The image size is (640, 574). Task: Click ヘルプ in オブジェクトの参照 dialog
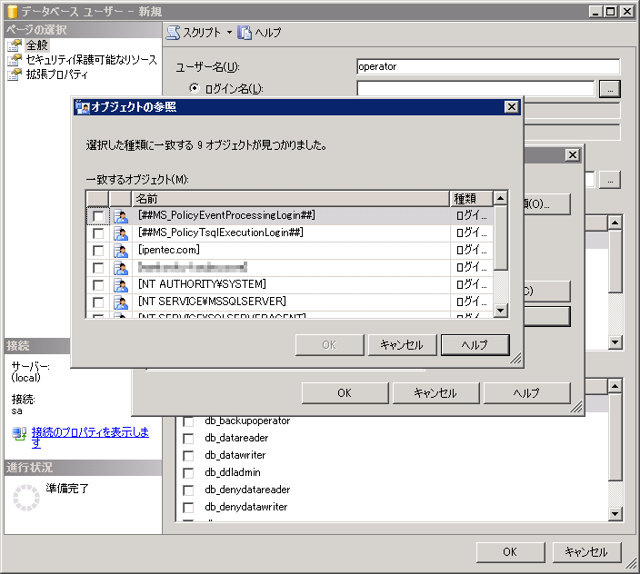tap(475, 345)
